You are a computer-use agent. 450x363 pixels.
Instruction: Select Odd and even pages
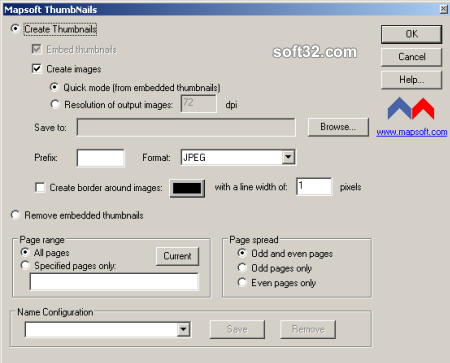click(242, 253)
